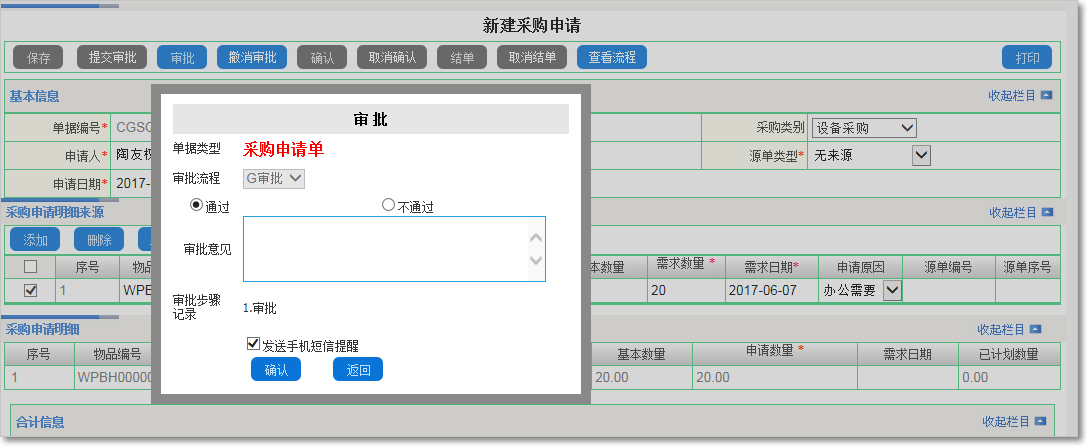Click the 保存 toolbar button
This screenshot has width=1087, height=446.
pos(38,58)
